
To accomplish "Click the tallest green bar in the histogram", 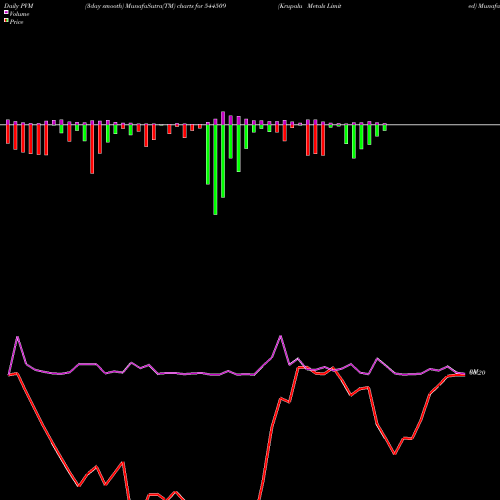I will [215, 170].
